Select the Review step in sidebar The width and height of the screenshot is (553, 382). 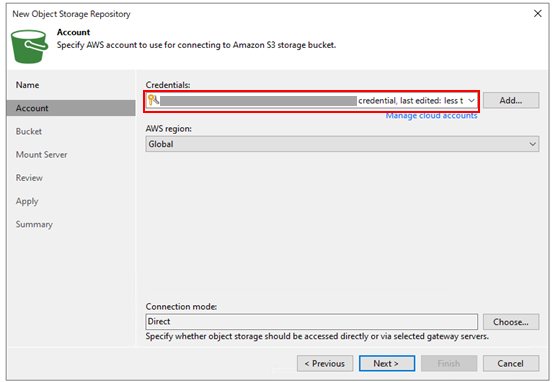[29, 178]
